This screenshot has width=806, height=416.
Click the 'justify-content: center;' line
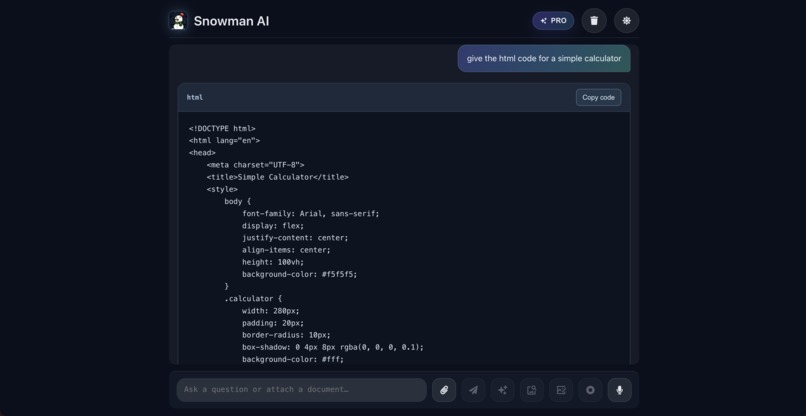point(295,238)
